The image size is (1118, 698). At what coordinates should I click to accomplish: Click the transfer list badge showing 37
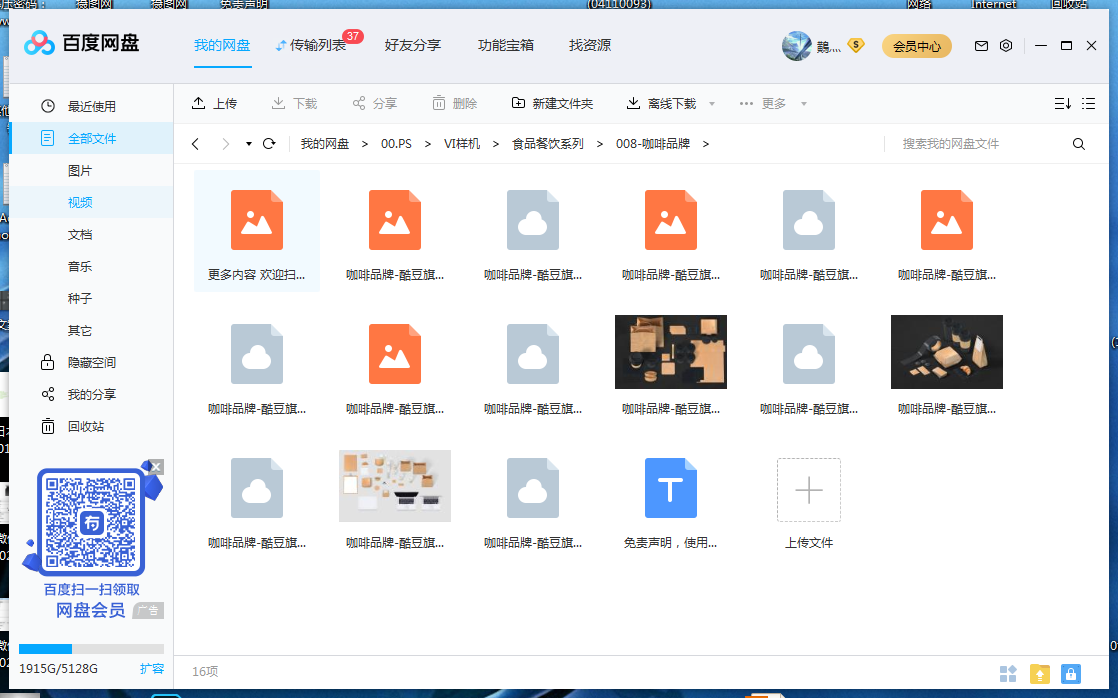(353, 36)
